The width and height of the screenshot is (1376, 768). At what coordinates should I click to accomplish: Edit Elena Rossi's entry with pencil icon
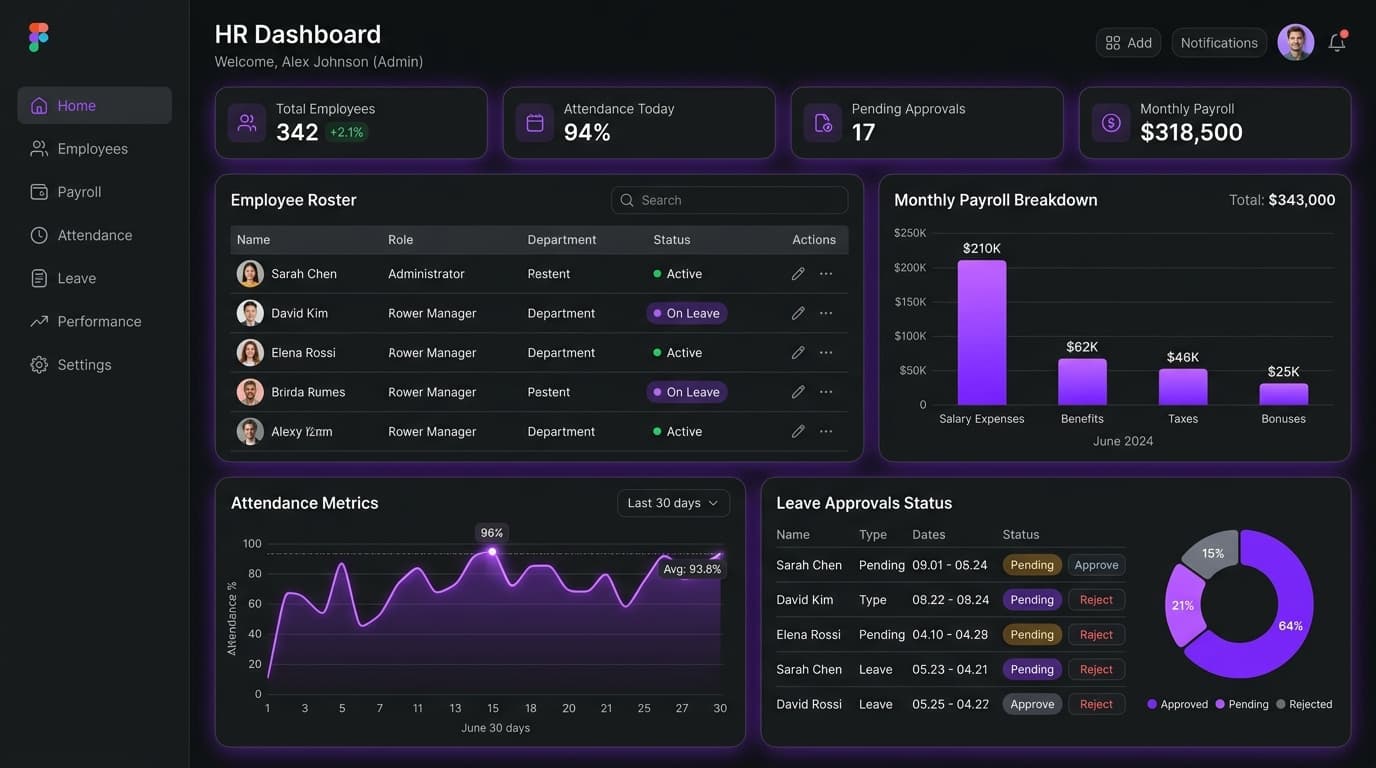click(x=798, y=353)
